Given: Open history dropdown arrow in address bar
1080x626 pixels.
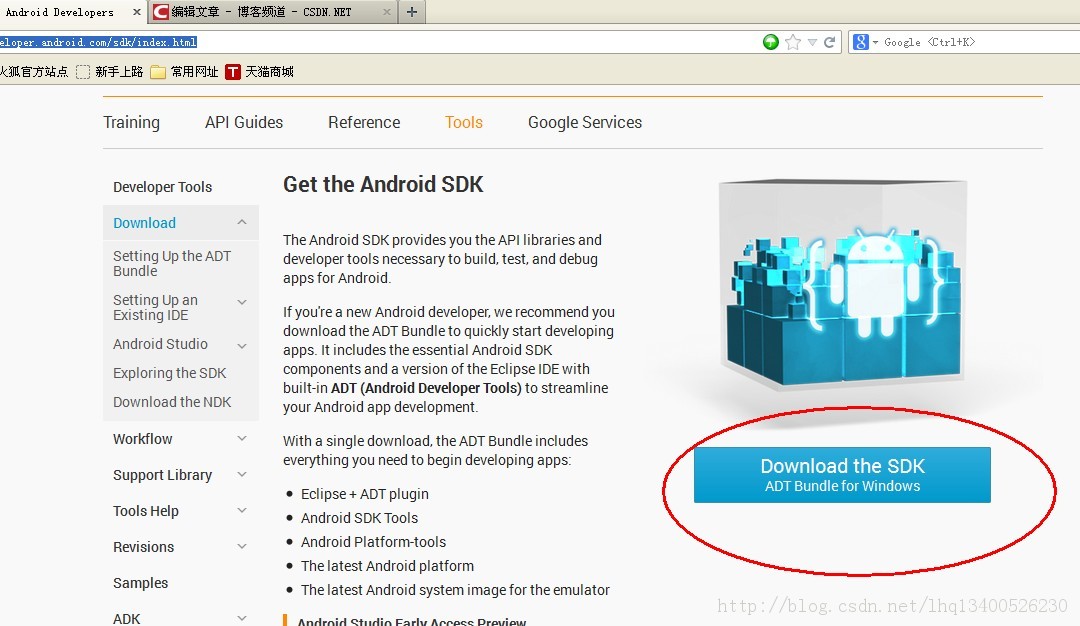Looking at the screenshot, I should tap(813, 42).
